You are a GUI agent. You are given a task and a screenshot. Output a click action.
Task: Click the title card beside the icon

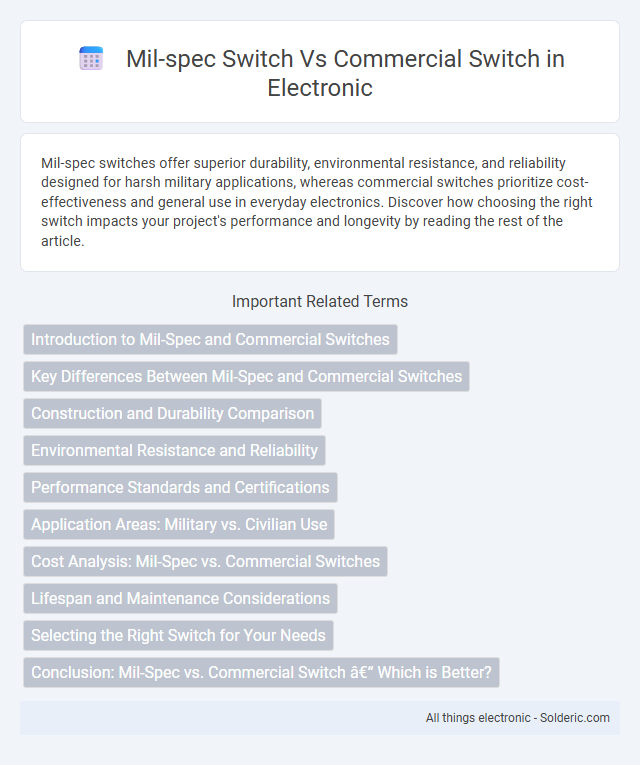[x=320, y=72]
